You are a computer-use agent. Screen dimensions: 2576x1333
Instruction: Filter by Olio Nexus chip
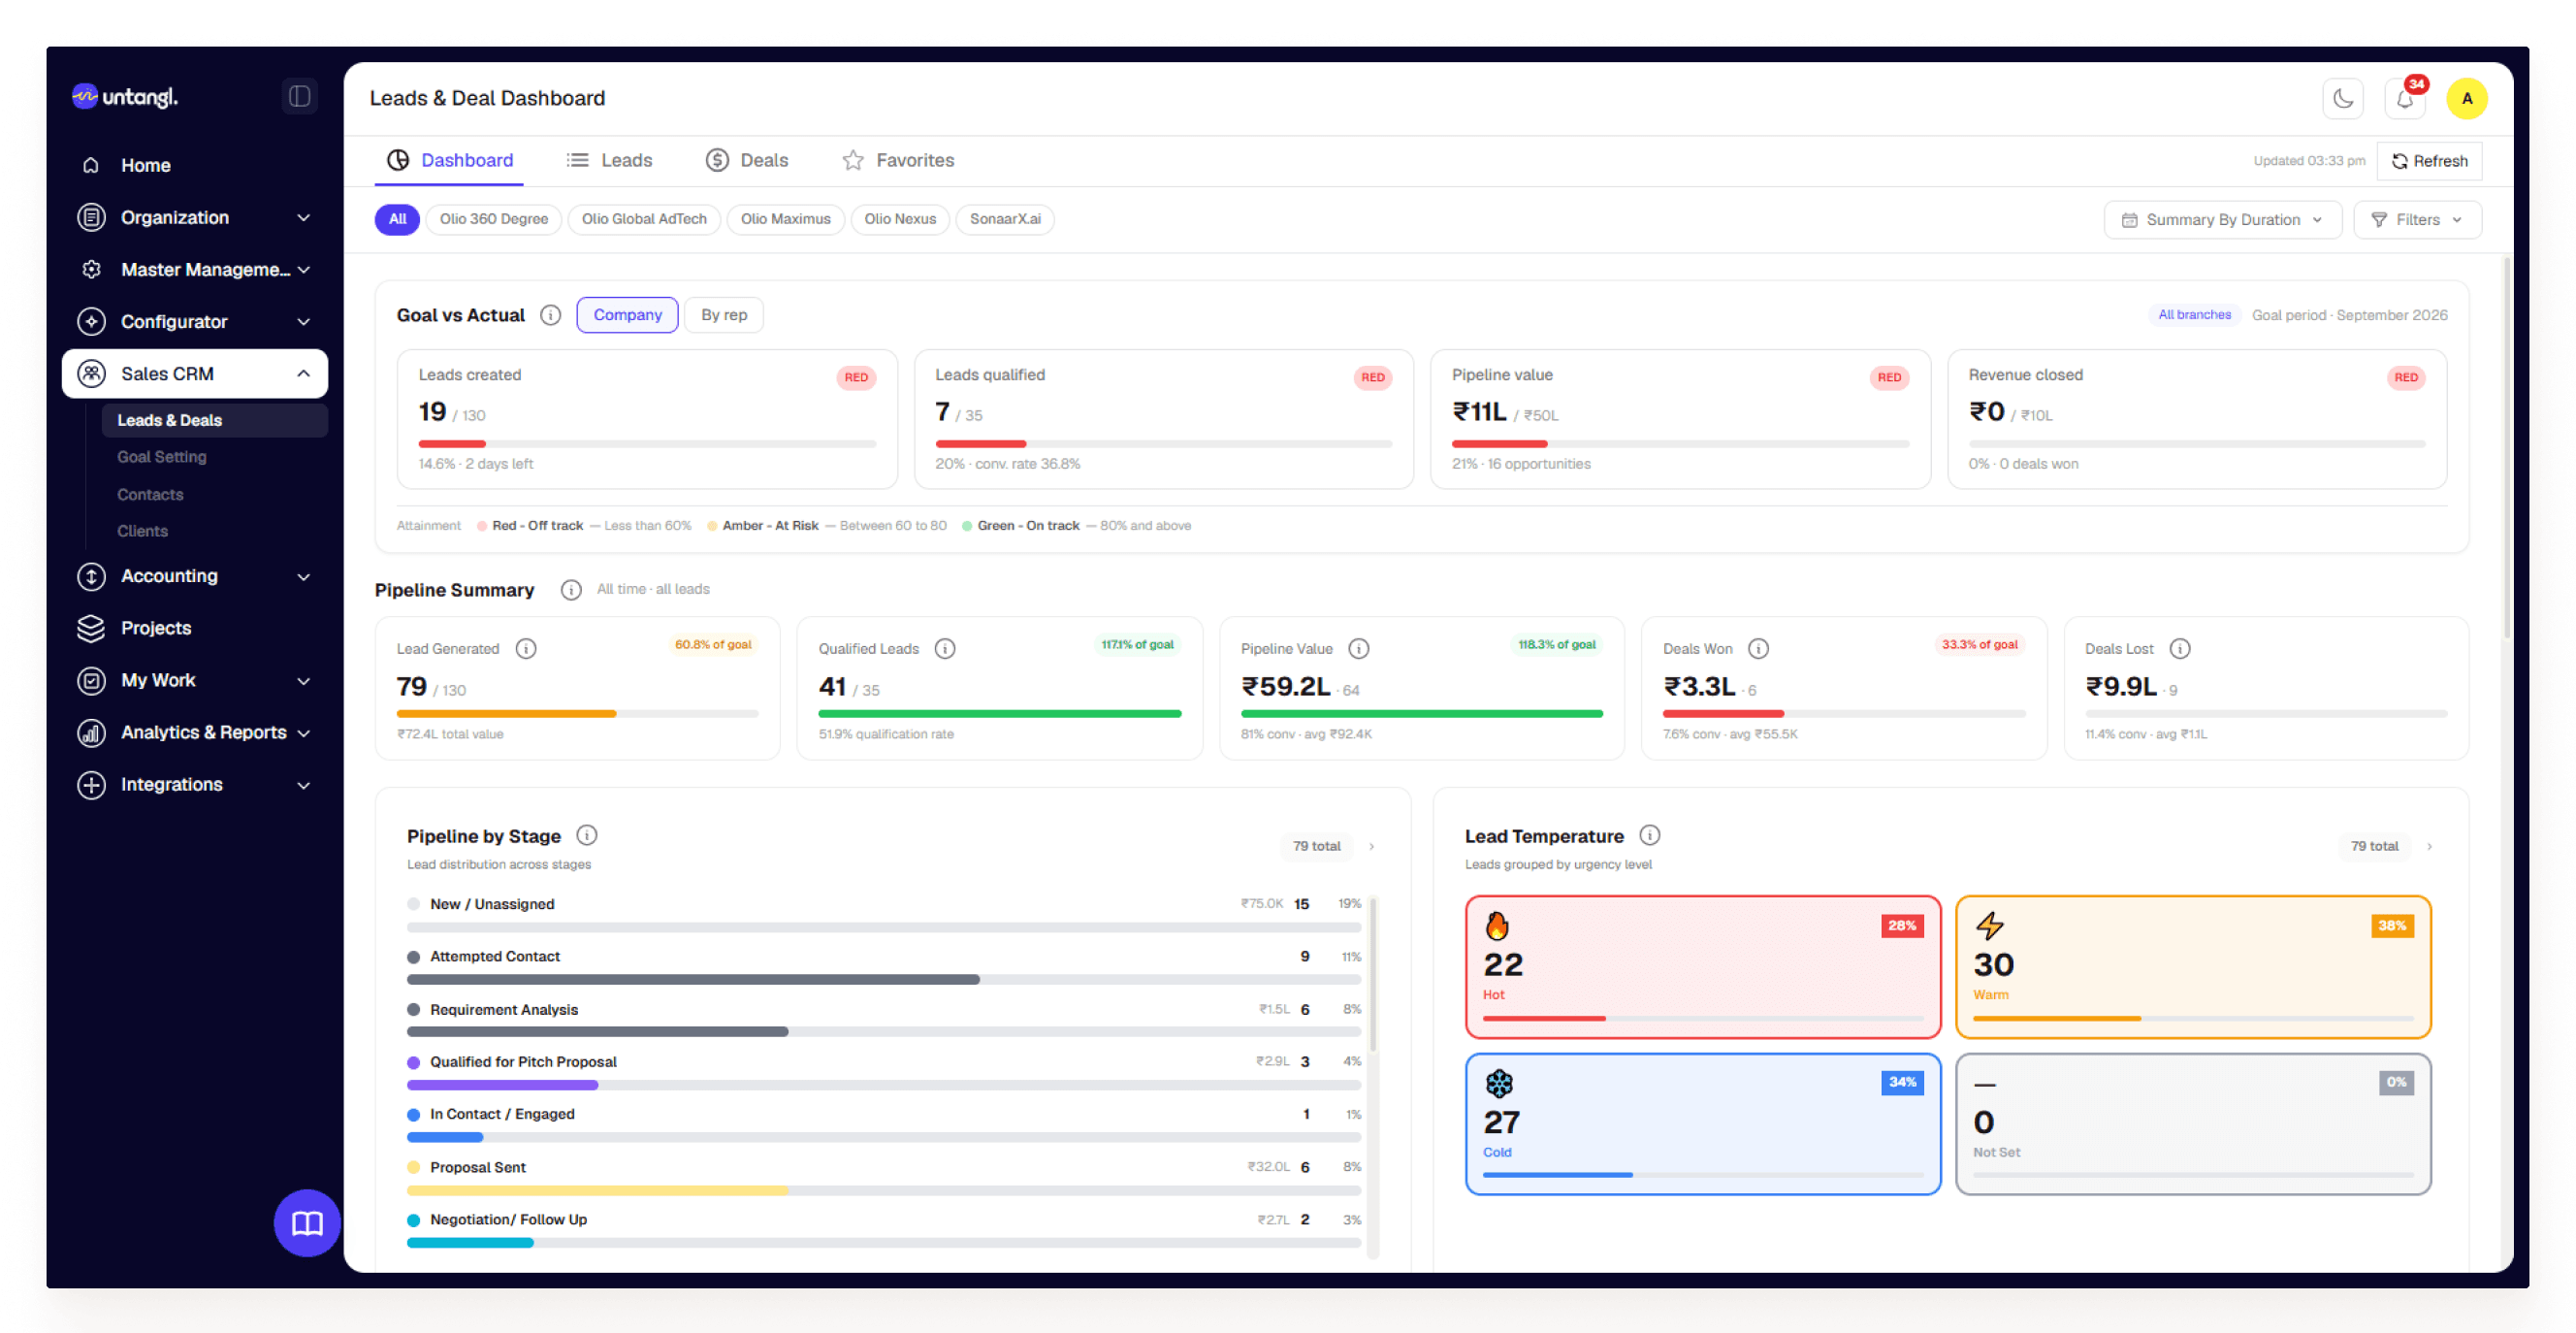click(x=900, y=219)
